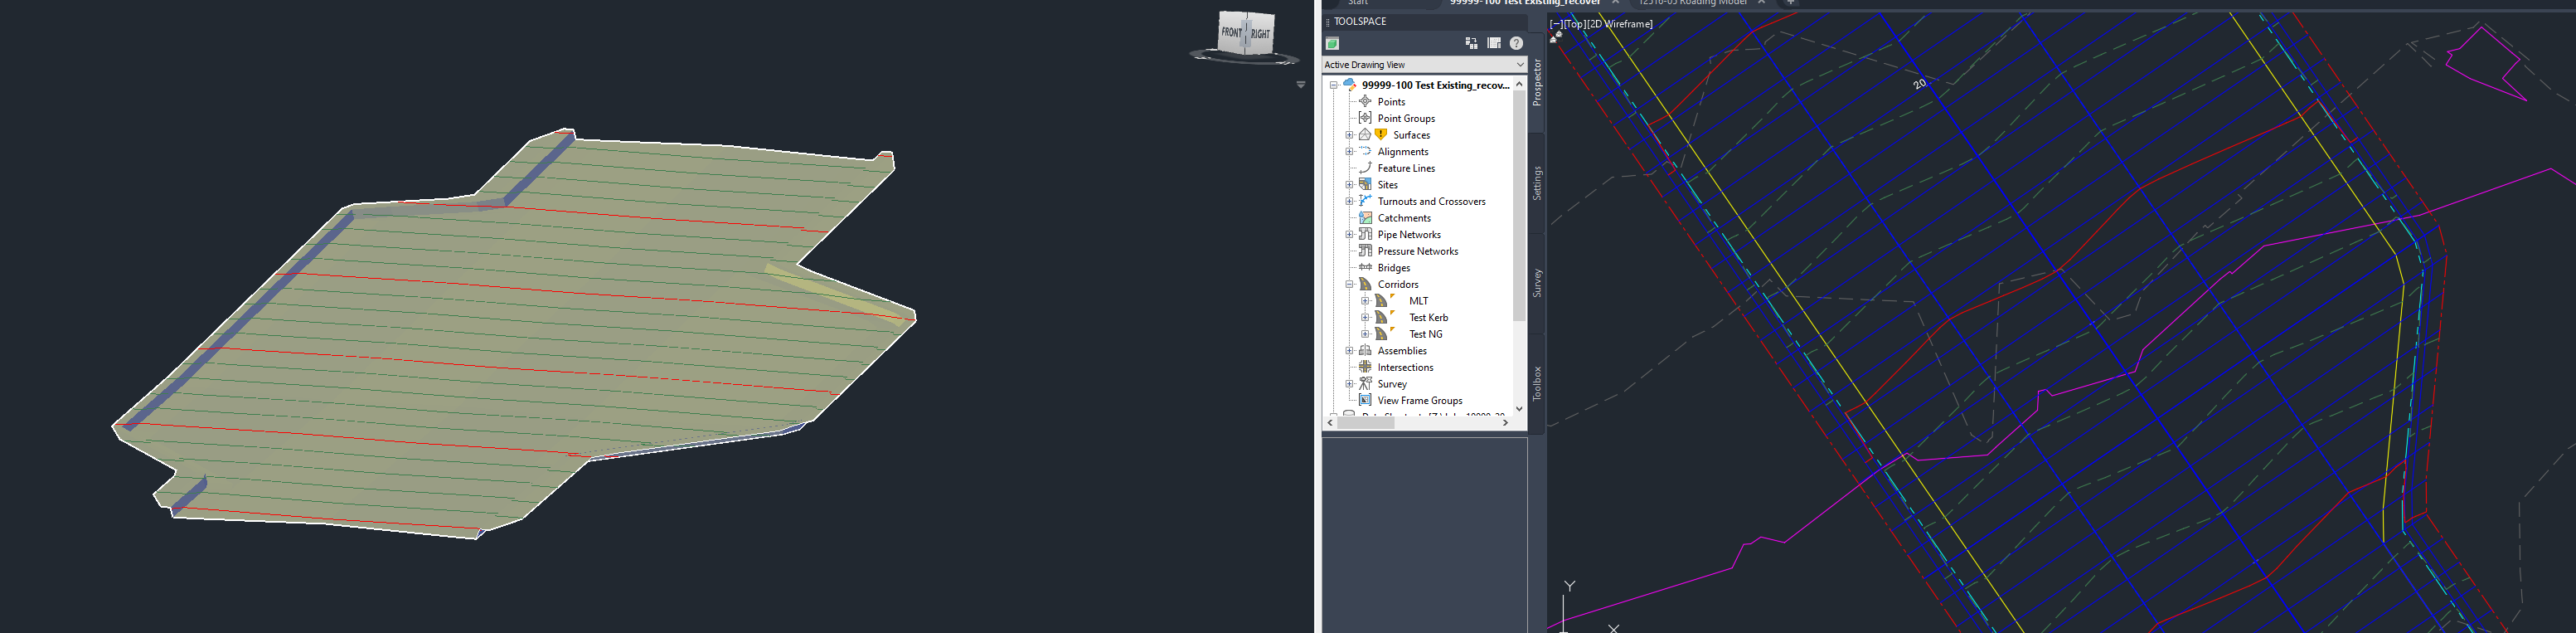Click the MLT corridor icon
This screenshot has width=2576, height=633.
1381,300
